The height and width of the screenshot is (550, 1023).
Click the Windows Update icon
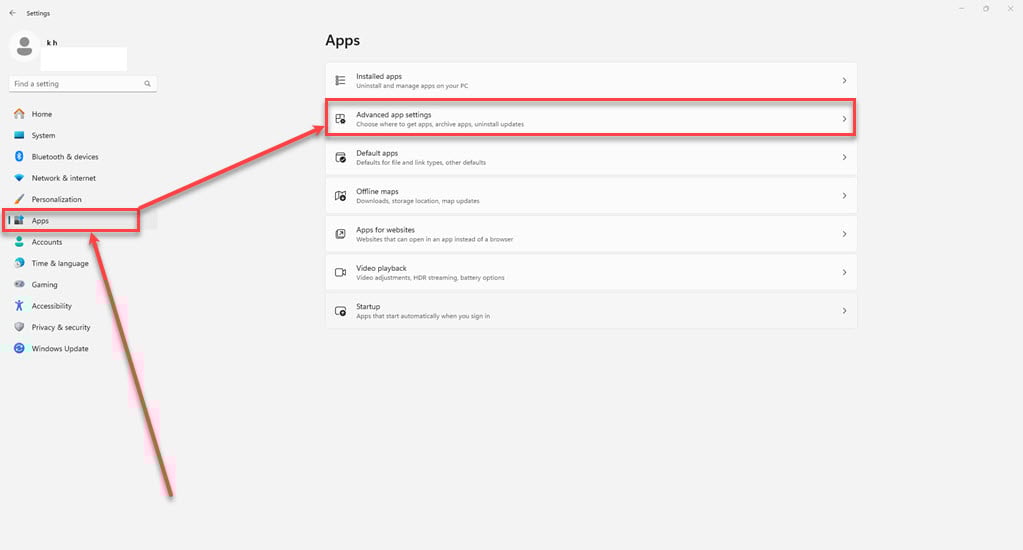[19, 349]
